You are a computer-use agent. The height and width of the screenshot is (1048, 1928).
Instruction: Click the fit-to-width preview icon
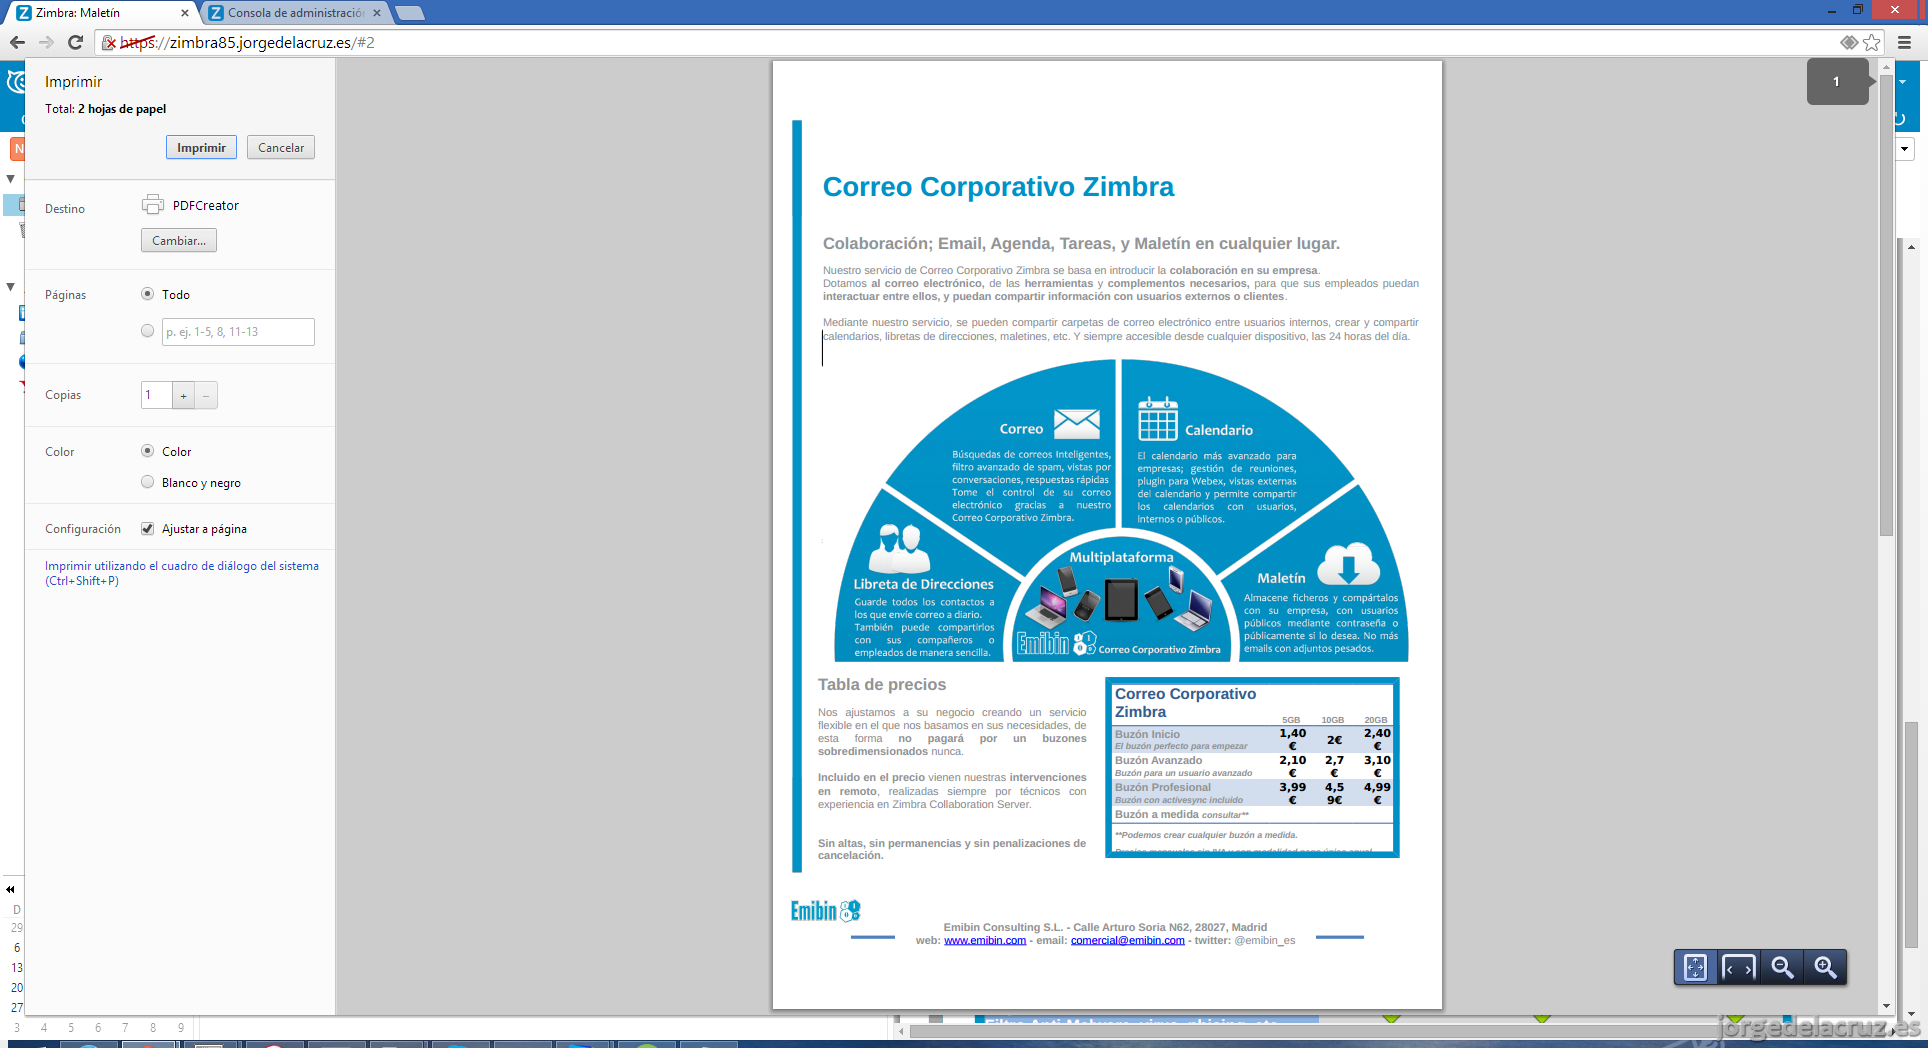pyautogui.click(x=1738, y=967)
